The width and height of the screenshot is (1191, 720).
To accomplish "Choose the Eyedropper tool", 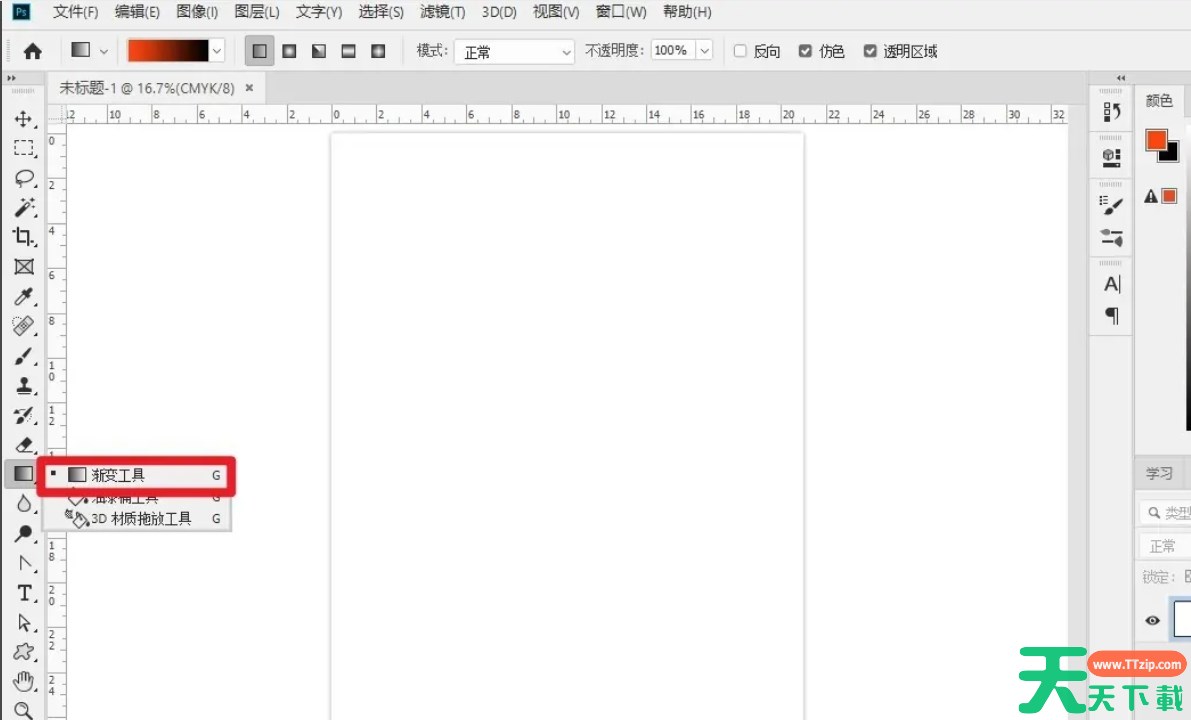I will point(23,297).
